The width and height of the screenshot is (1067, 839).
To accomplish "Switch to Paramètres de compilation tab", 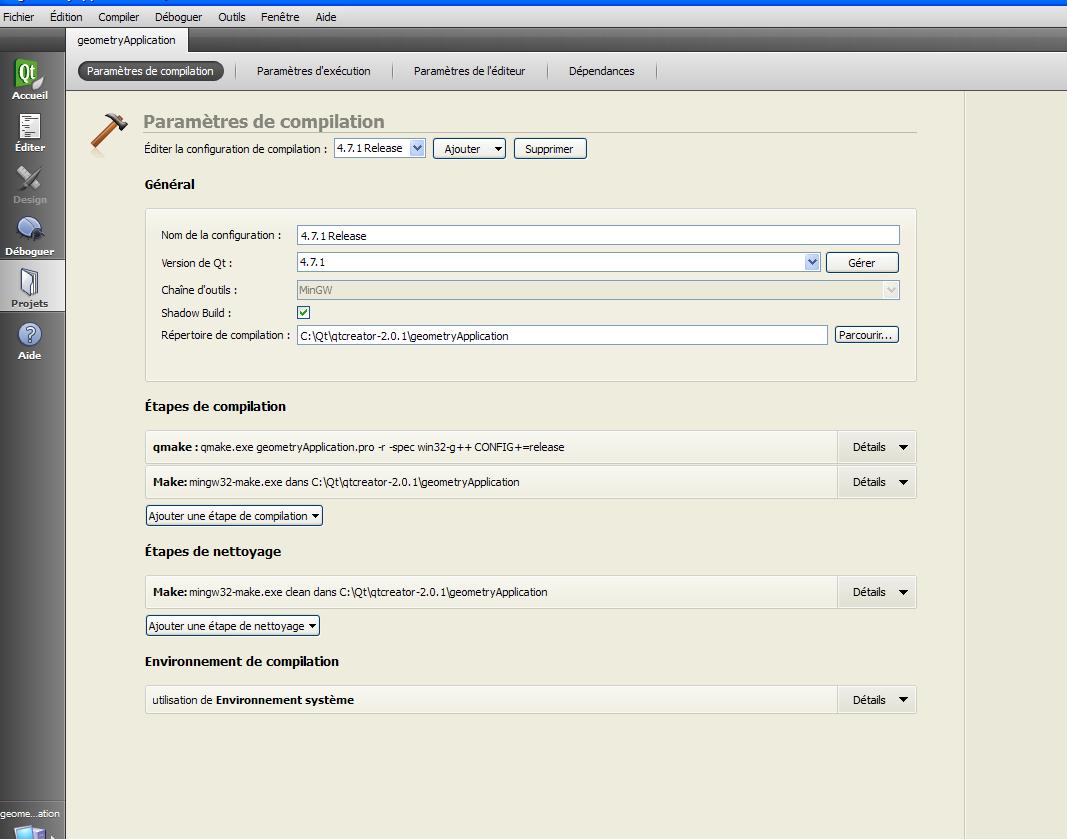I will (150, 71).
